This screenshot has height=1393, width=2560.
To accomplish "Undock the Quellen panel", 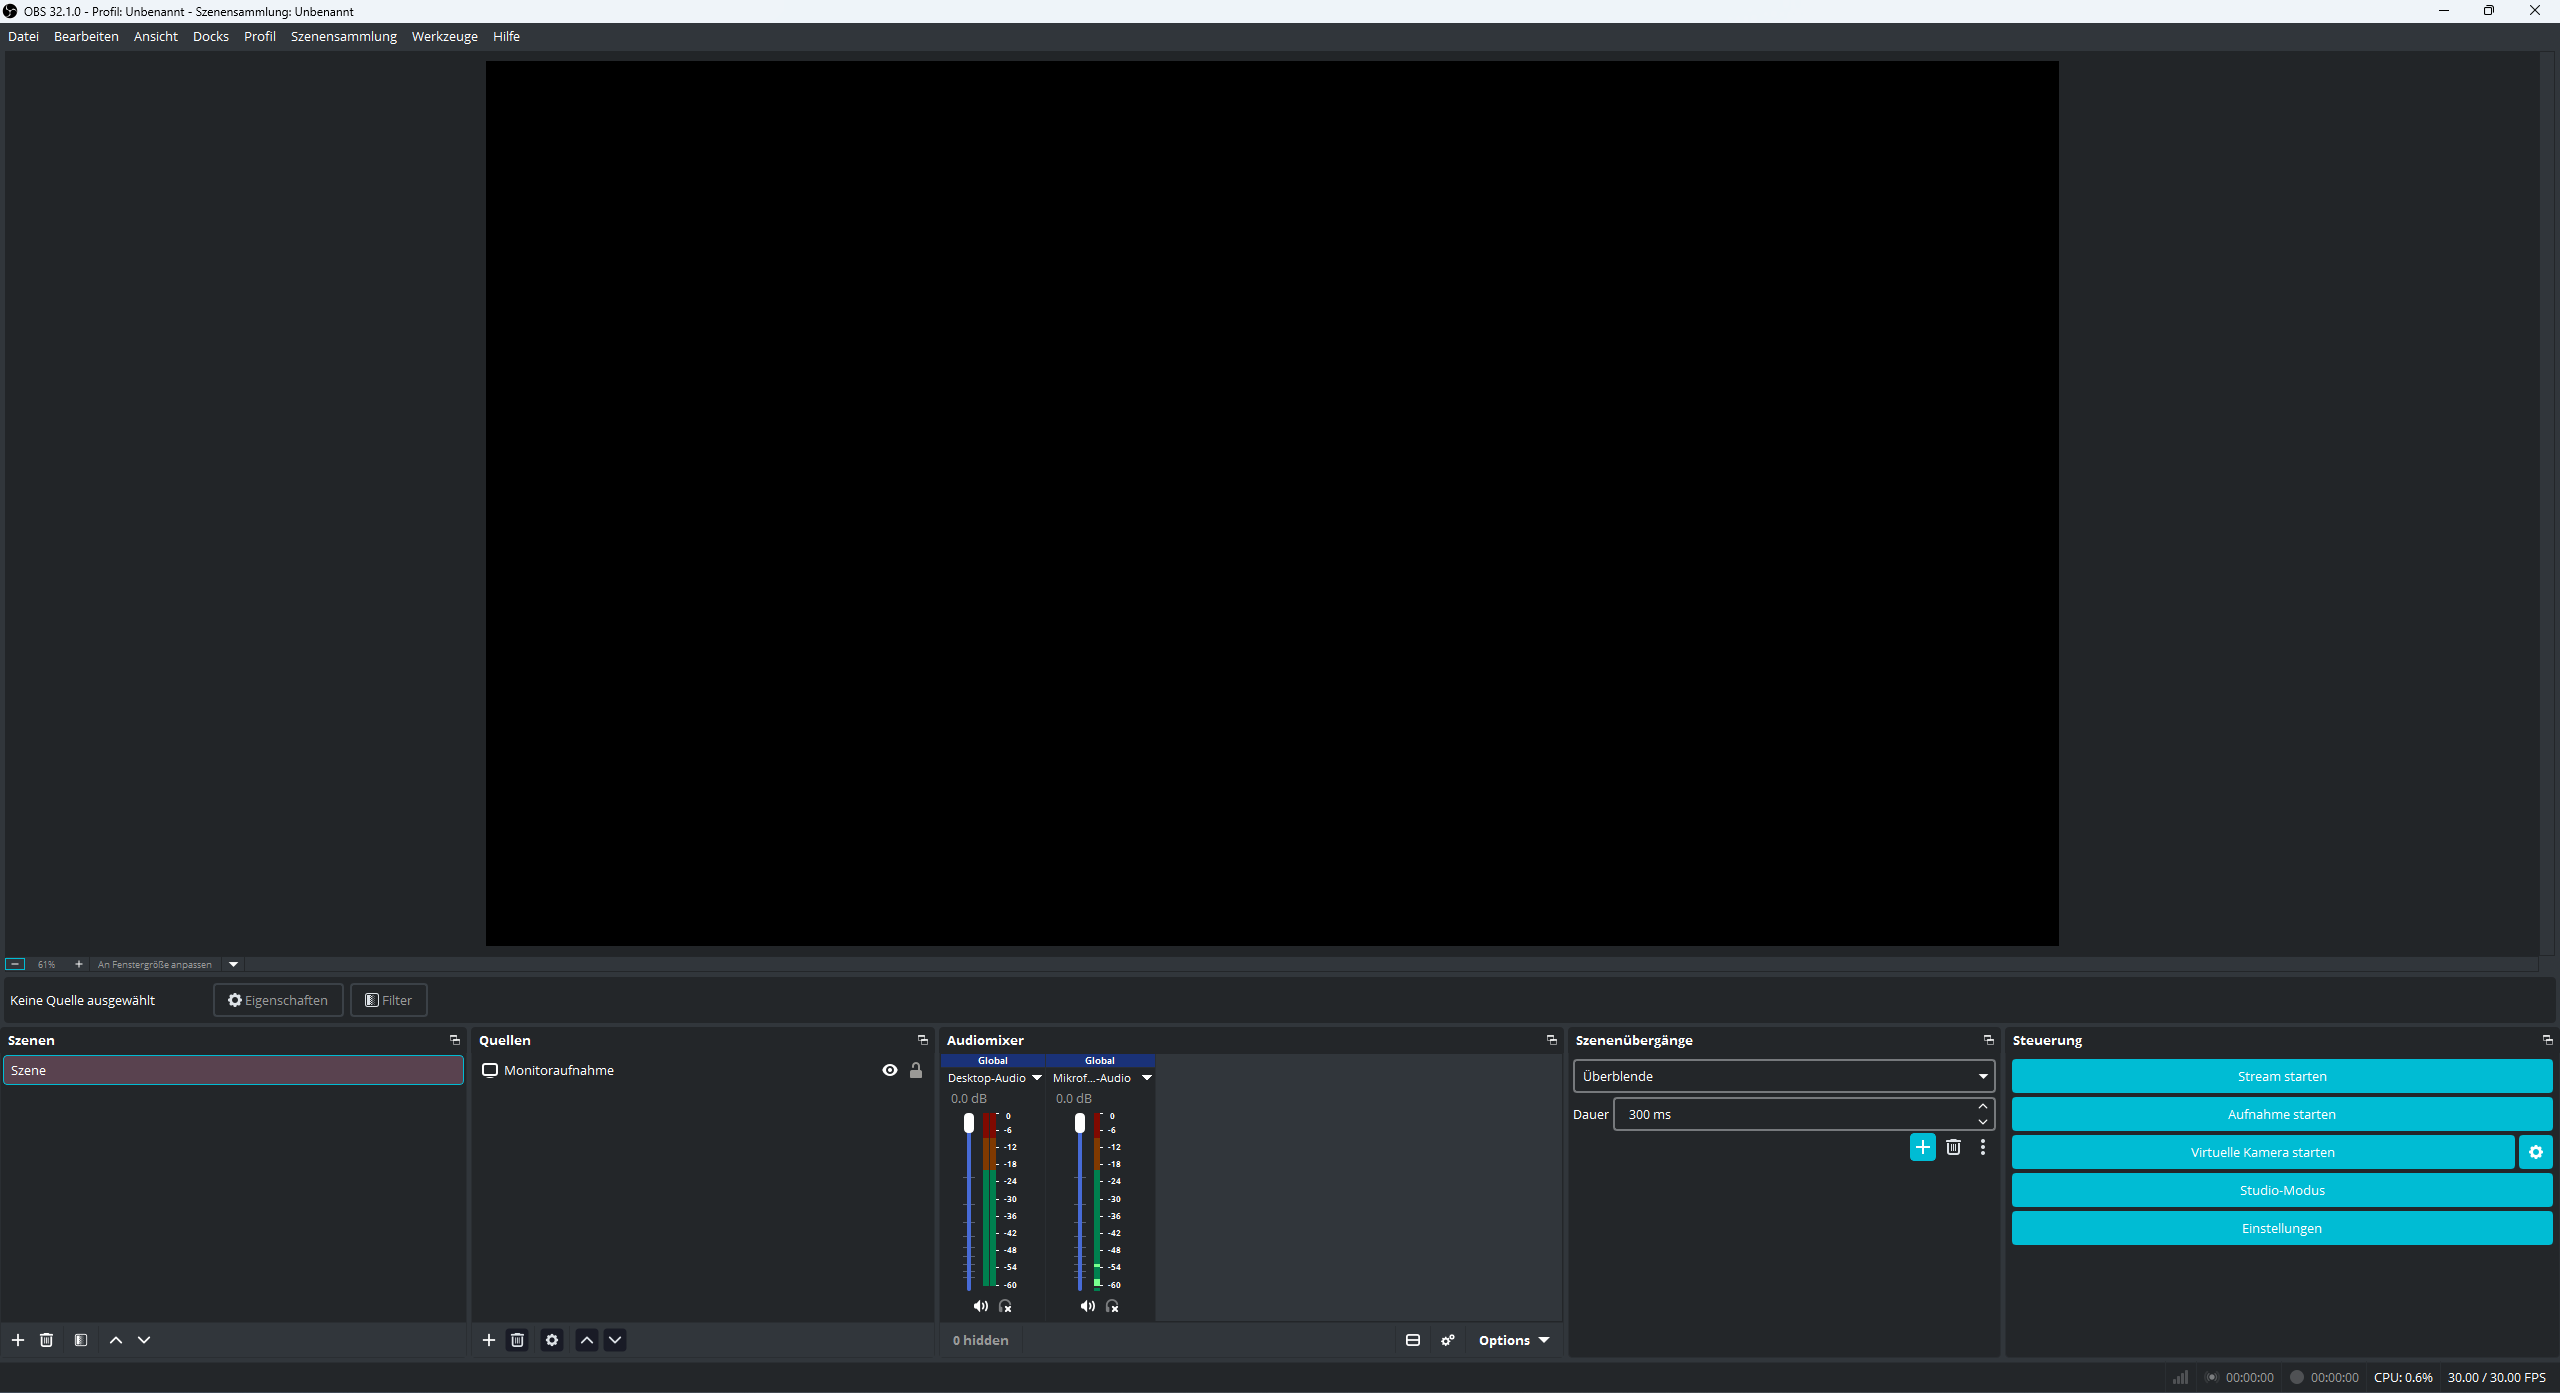I will pyautogui.click(x=923, y=1040).
